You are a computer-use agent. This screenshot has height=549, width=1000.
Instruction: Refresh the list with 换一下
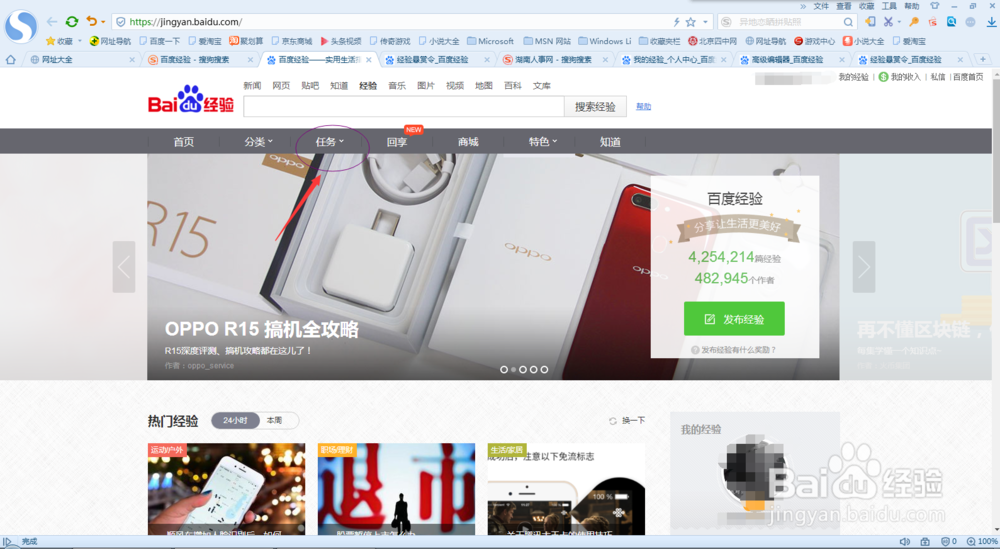click(x=627, y=421)
